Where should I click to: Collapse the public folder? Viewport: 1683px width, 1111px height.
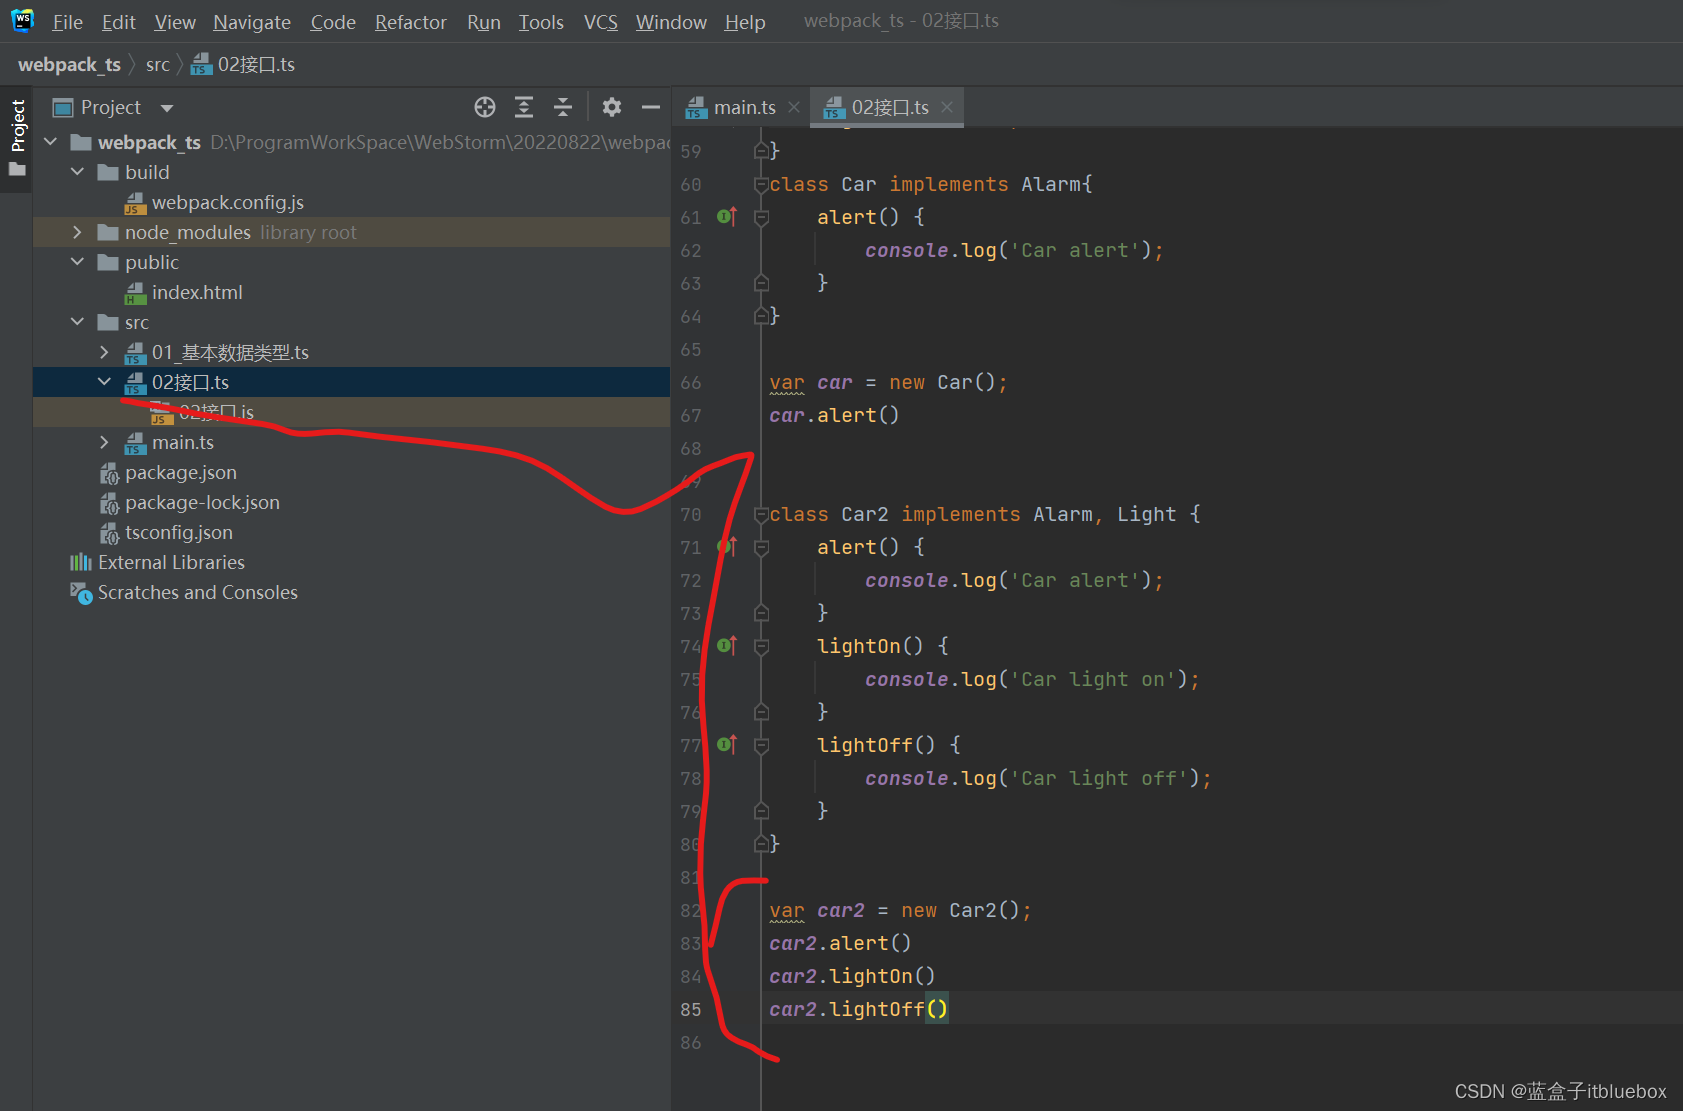pyautogui.click(x=78, y=262)
